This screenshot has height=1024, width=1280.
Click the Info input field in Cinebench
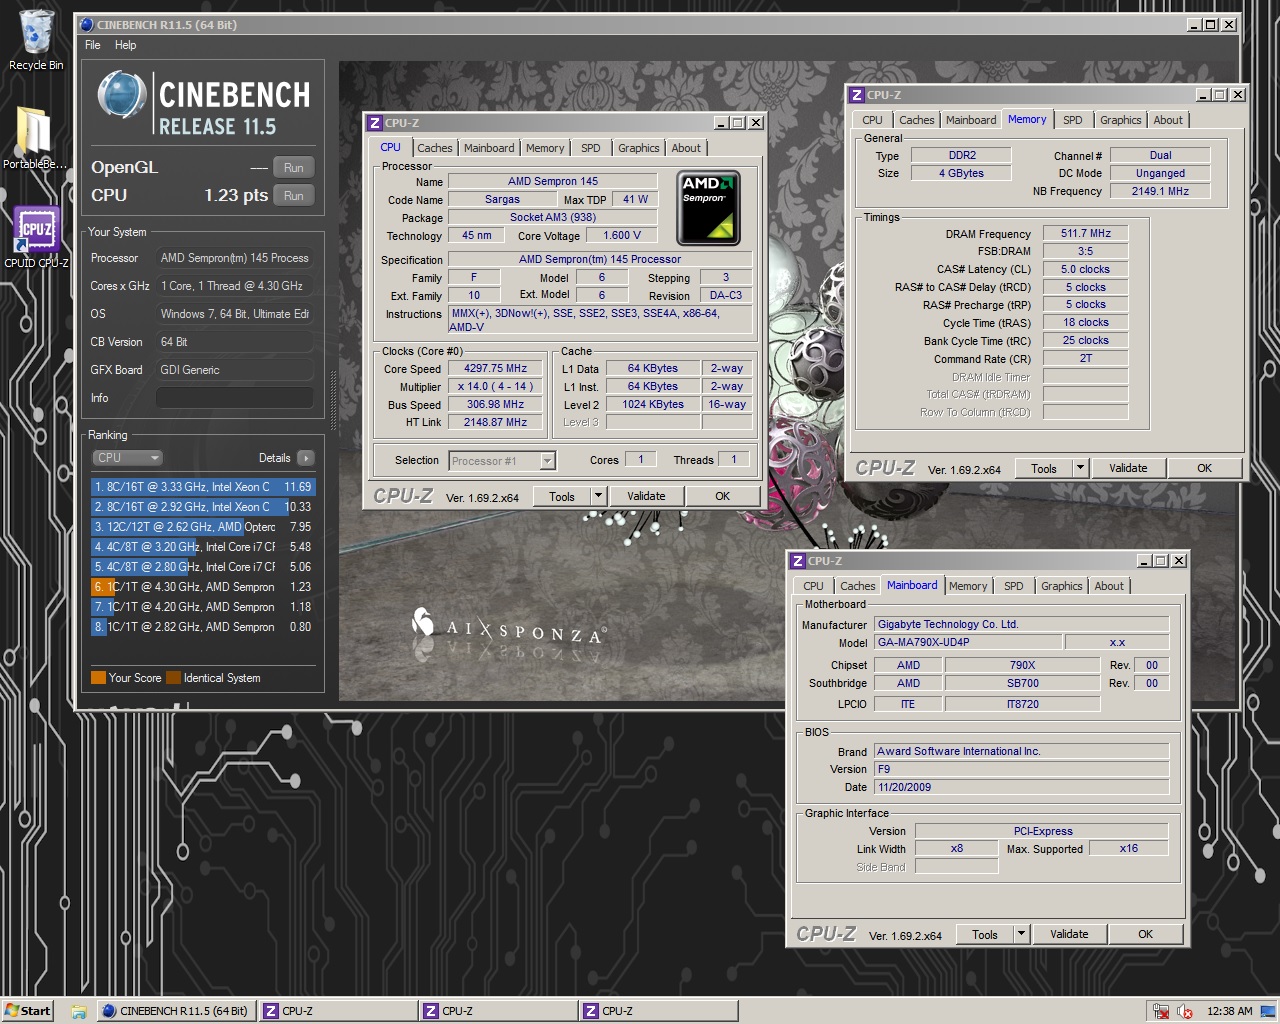click(x=235, y=398)
